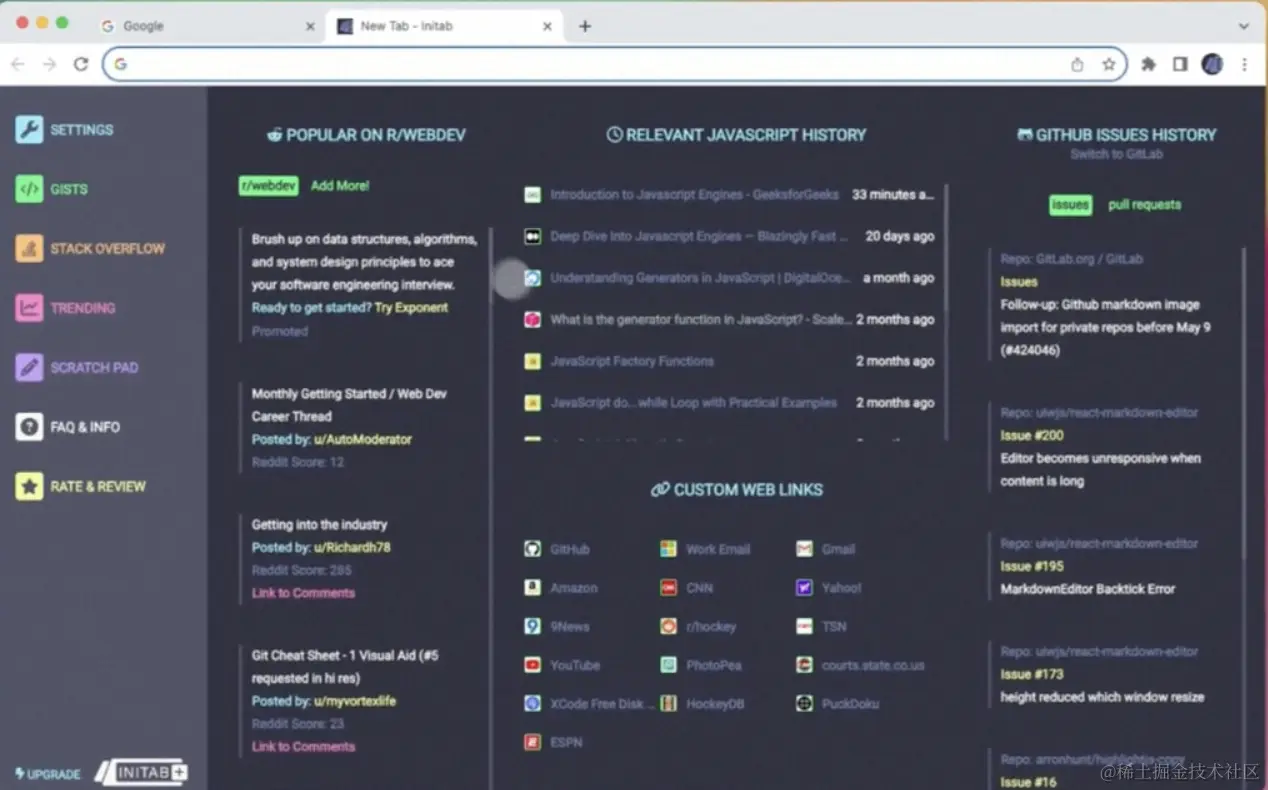
Task: Click Stack Overflow sidebar icon
Action: click(x=29, y=248)
